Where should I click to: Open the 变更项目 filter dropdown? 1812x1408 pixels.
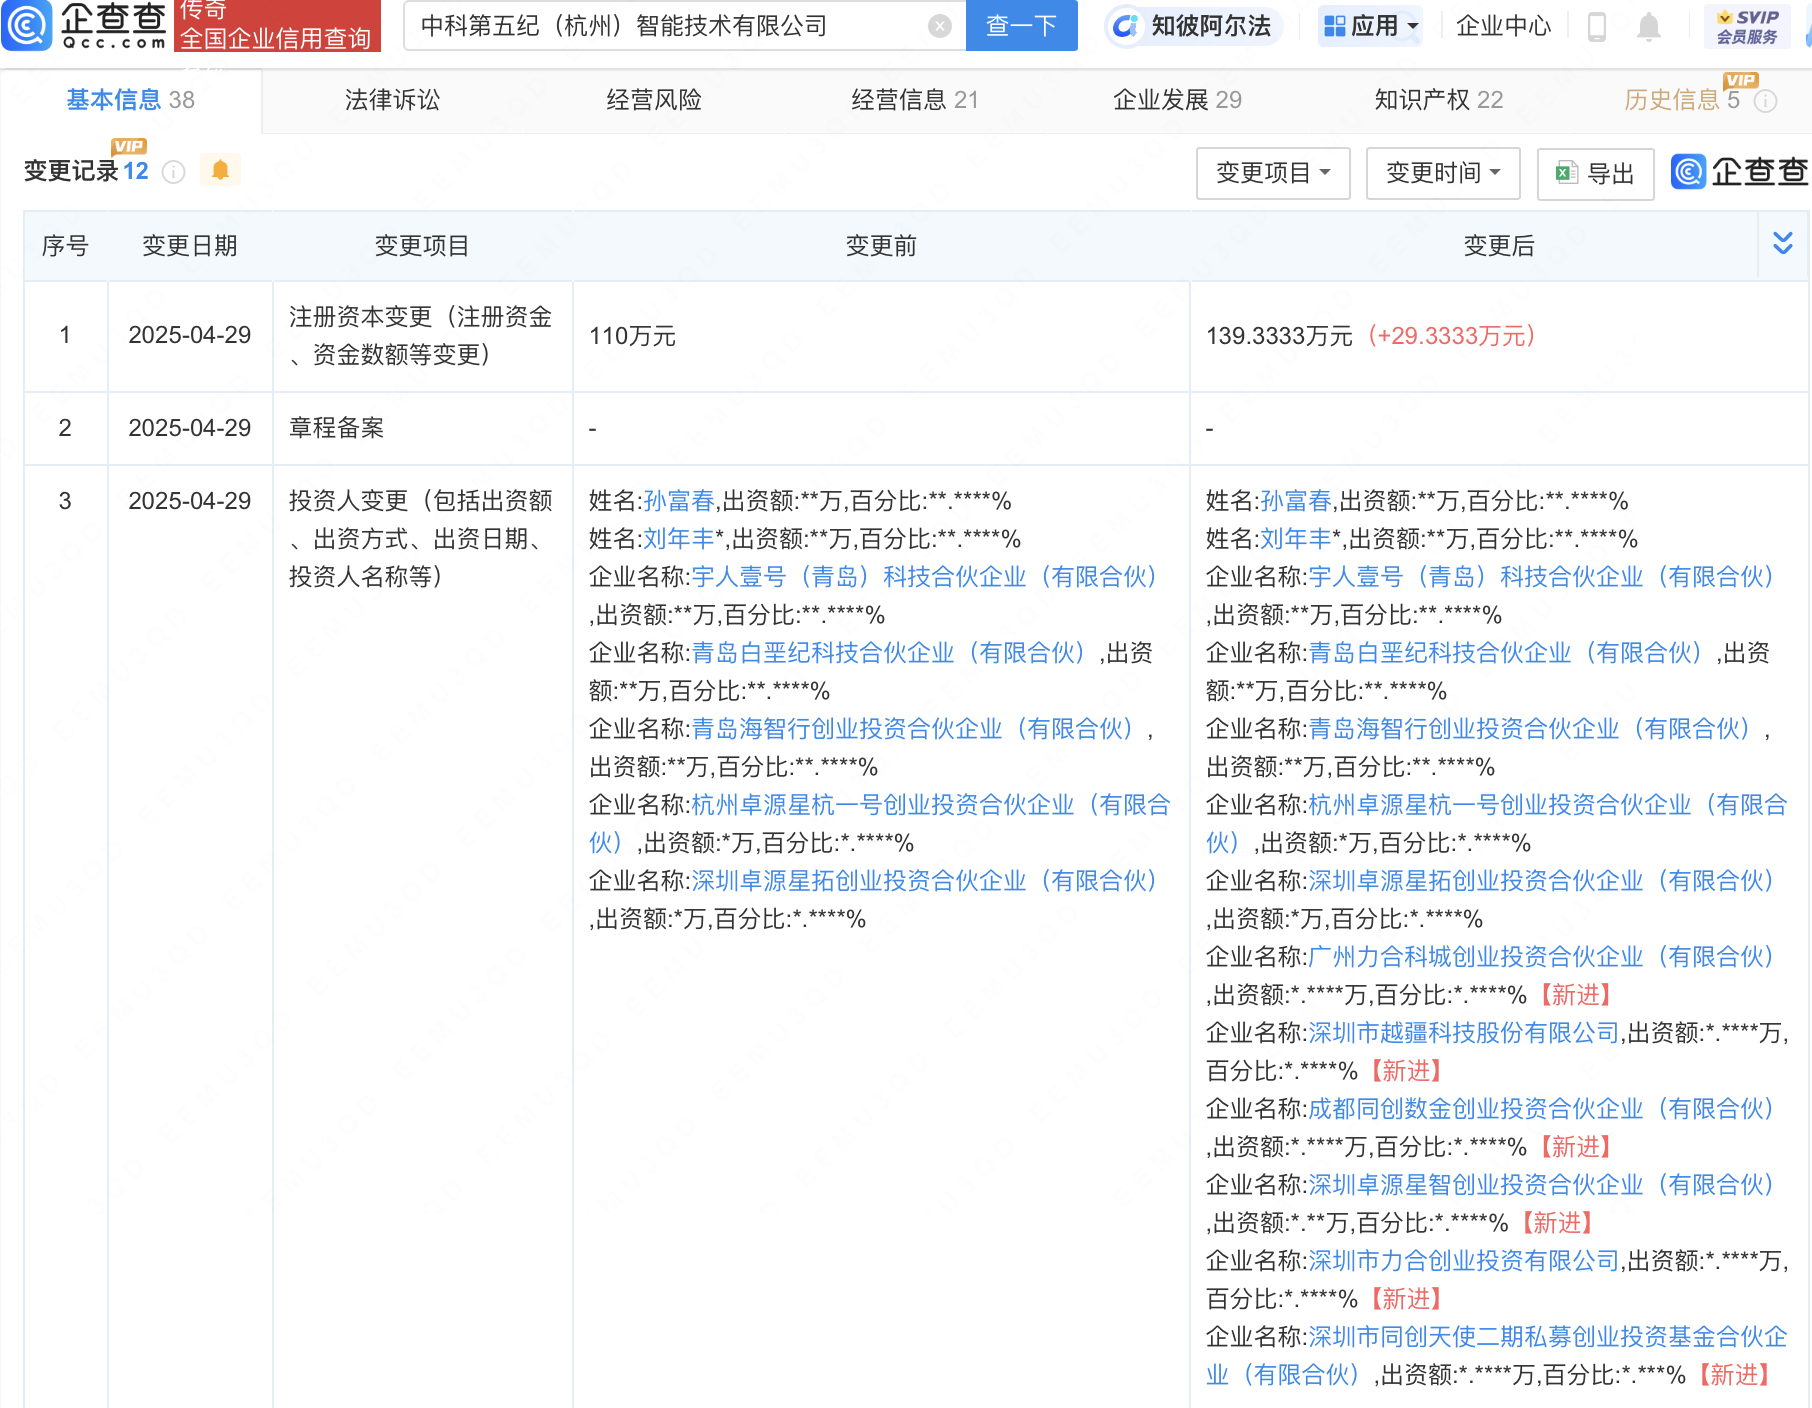(x=1273, y=173)
